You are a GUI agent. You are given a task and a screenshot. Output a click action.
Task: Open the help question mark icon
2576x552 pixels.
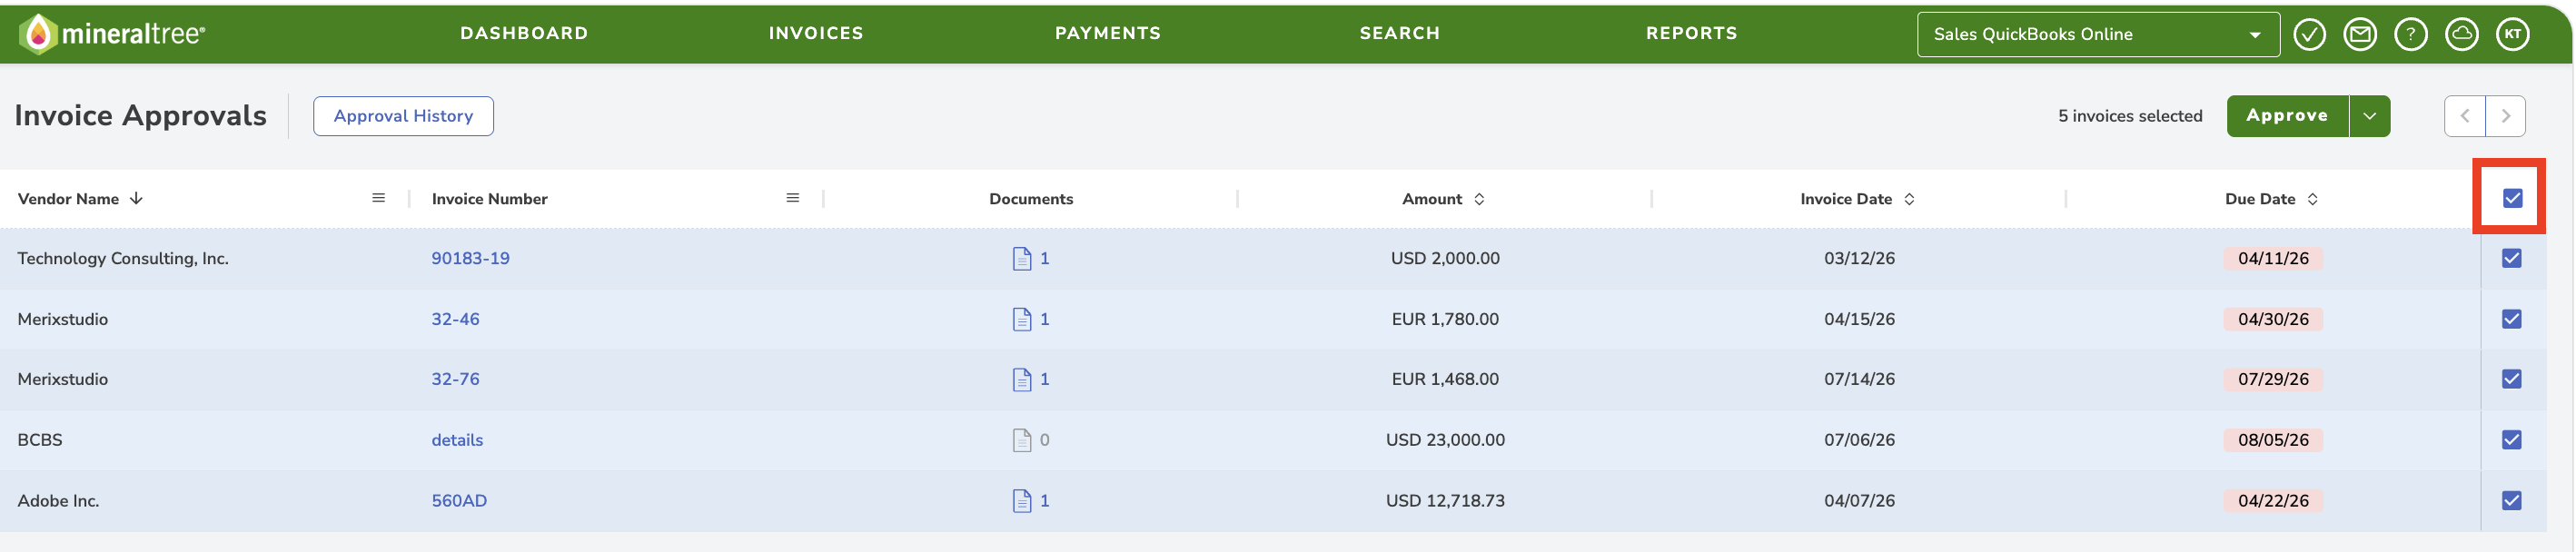2411,35
